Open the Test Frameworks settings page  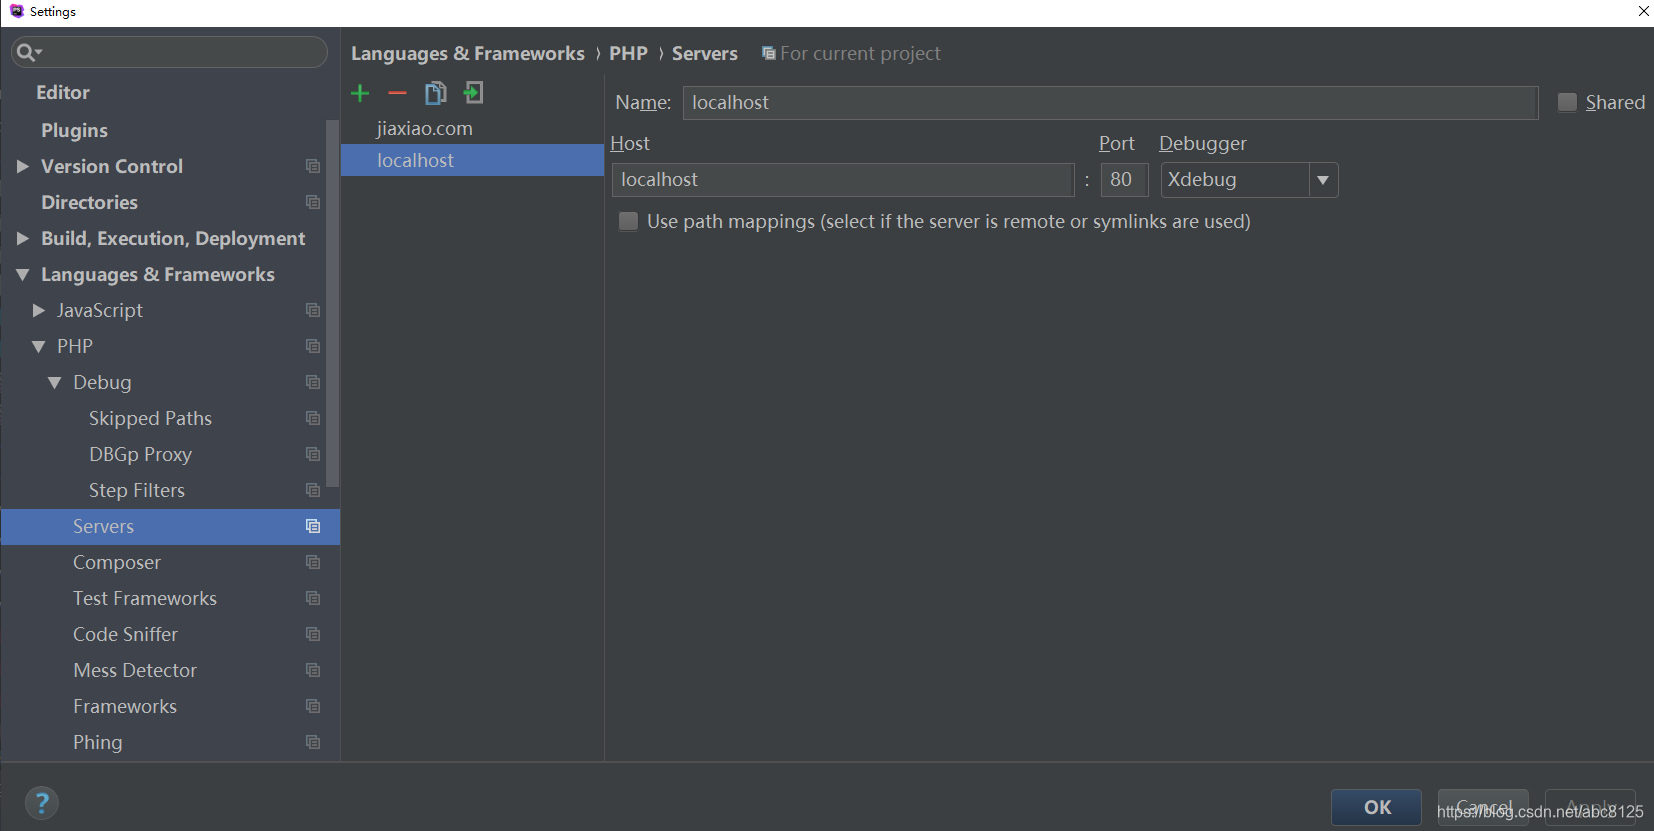coord(145,598)
